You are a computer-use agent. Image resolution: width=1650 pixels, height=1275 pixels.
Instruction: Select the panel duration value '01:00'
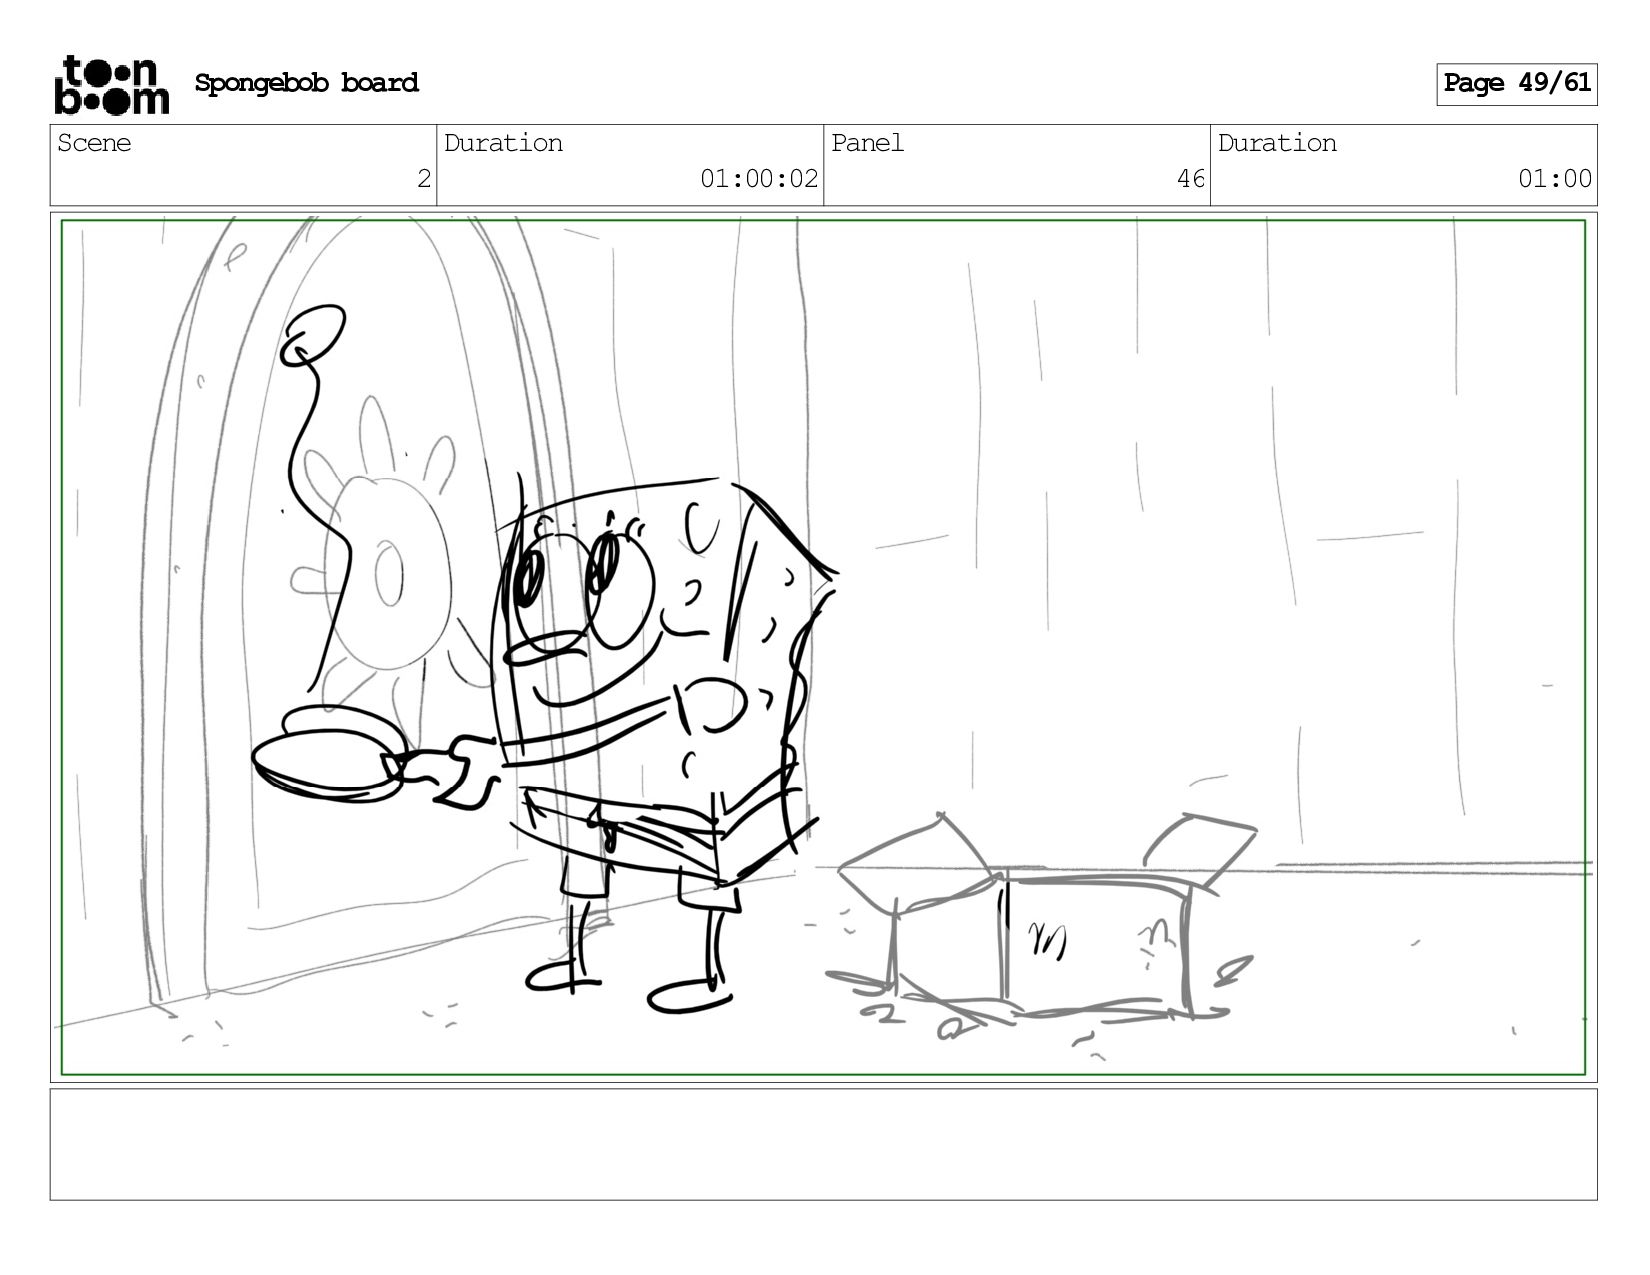coord(1555,179)
